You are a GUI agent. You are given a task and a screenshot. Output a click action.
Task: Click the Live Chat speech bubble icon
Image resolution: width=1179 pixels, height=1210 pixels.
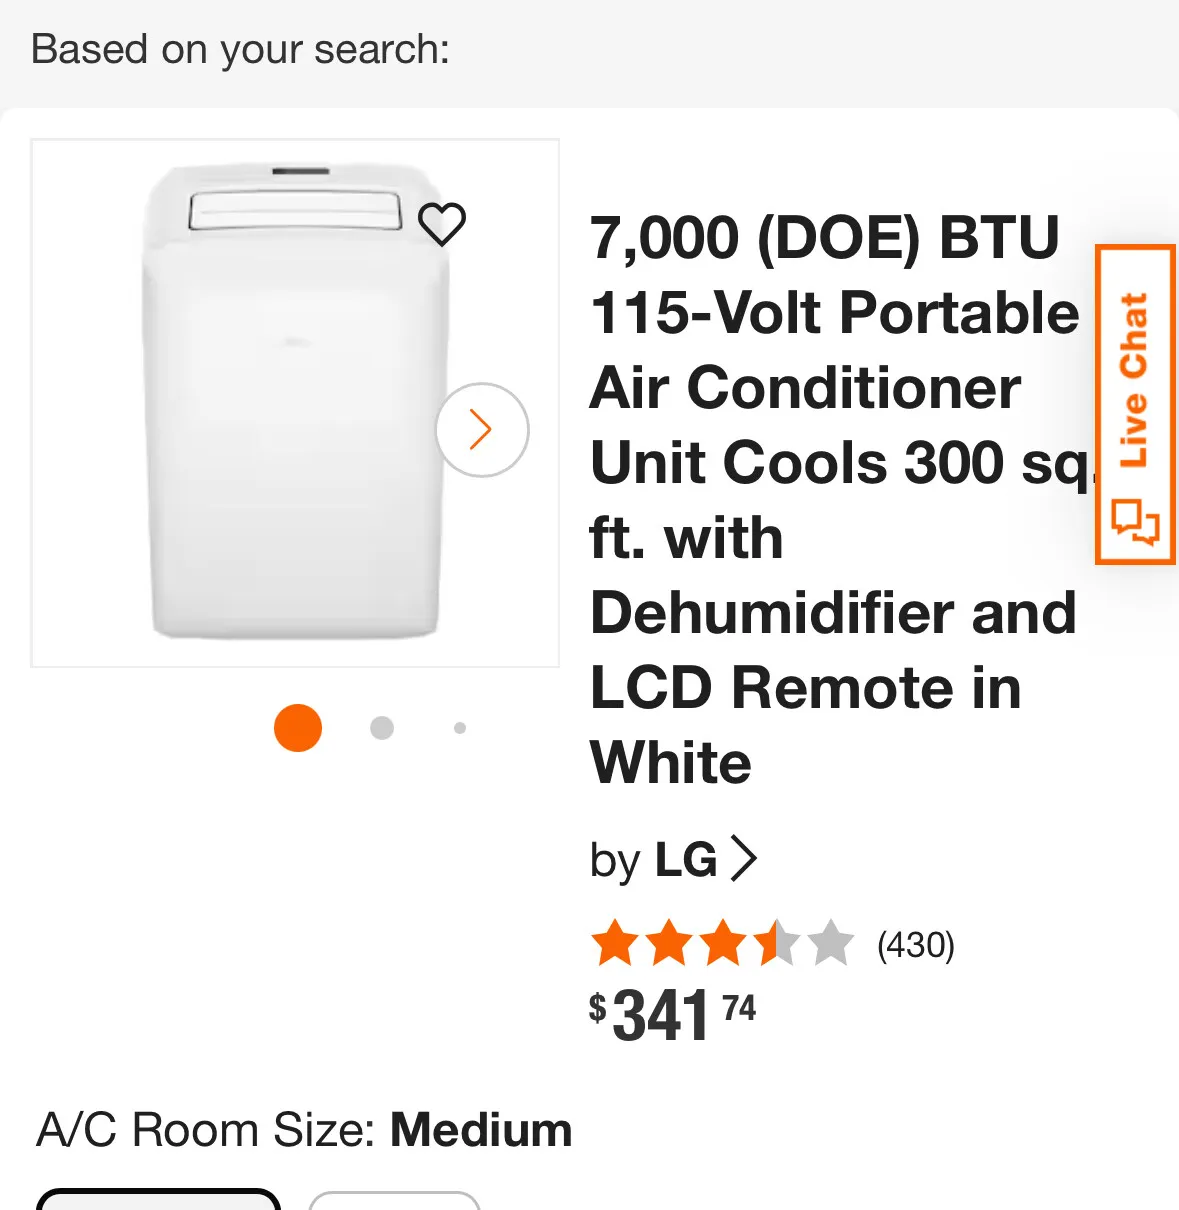coord(1136,521)
